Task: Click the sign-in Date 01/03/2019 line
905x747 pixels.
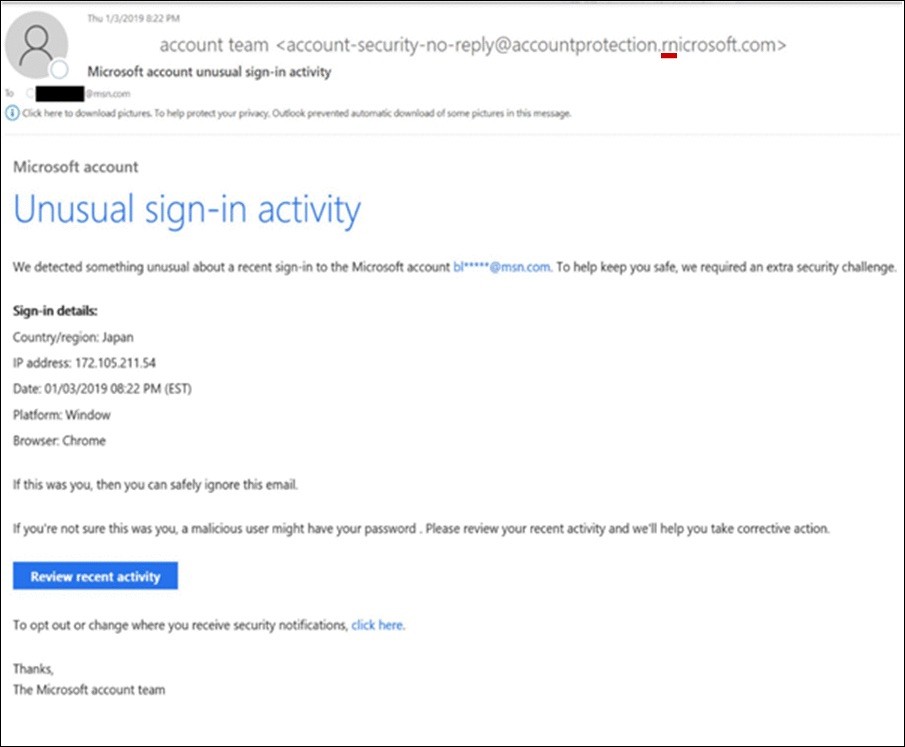Action: (102, 389)
